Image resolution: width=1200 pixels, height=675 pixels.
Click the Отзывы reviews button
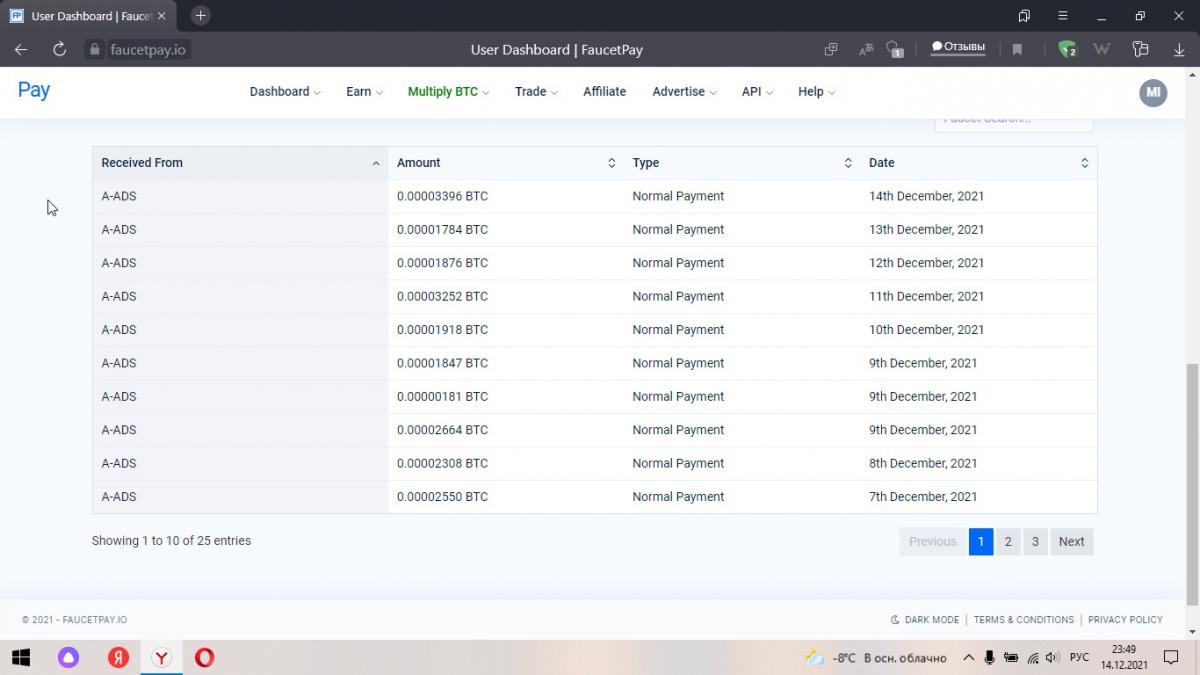coord(958,47)
